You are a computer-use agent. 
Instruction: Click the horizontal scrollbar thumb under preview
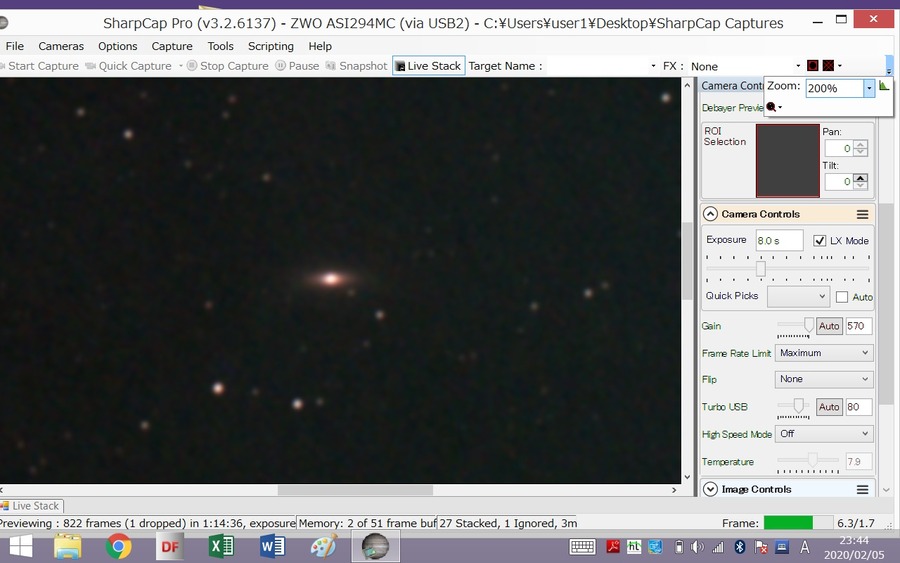[355, 490]
